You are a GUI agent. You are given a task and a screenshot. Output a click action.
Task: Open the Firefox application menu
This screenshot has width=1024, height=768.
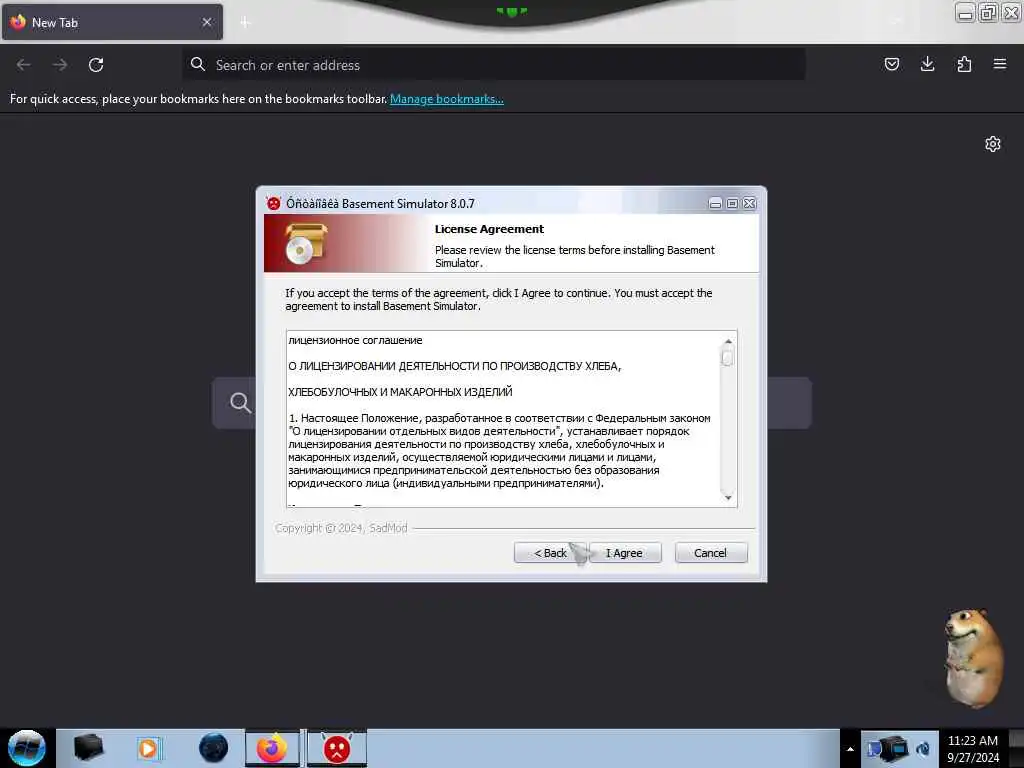[1000, 64]
